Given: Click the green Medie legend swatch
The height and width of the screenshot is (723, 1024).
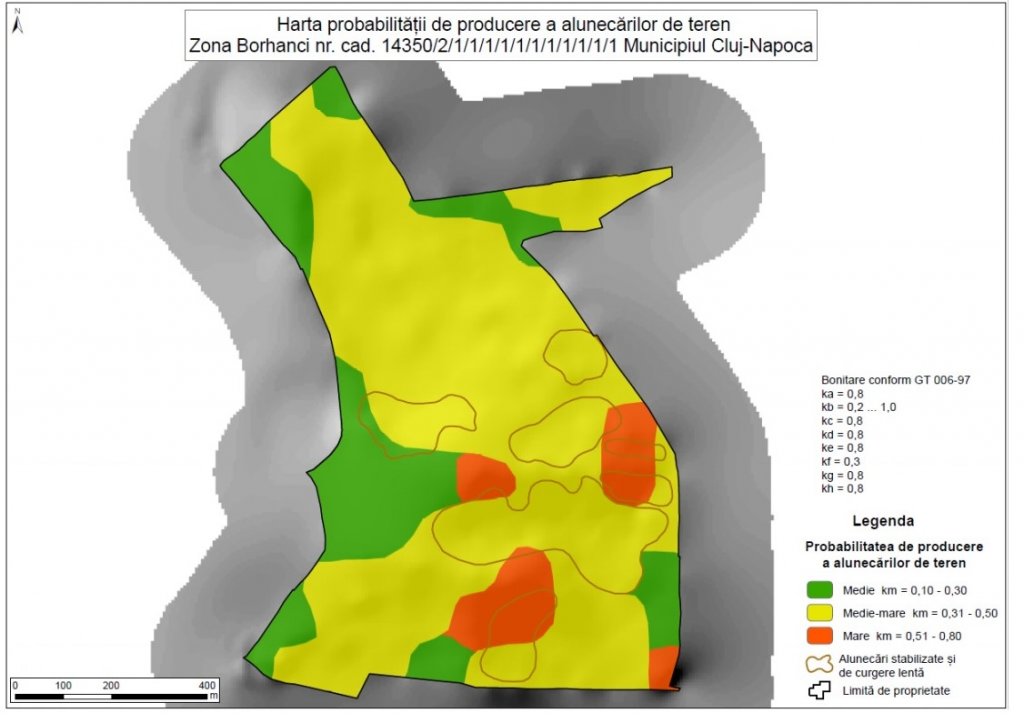Looking at the screenshot, I should [x=819, y=589].
